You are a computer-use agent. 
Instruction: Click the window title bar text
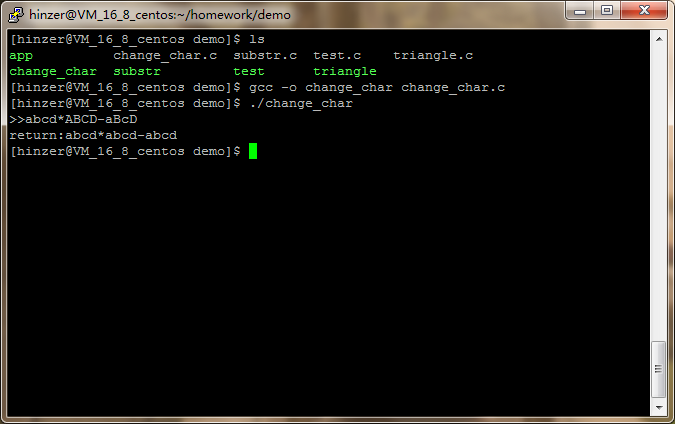(x=160, y=15)
